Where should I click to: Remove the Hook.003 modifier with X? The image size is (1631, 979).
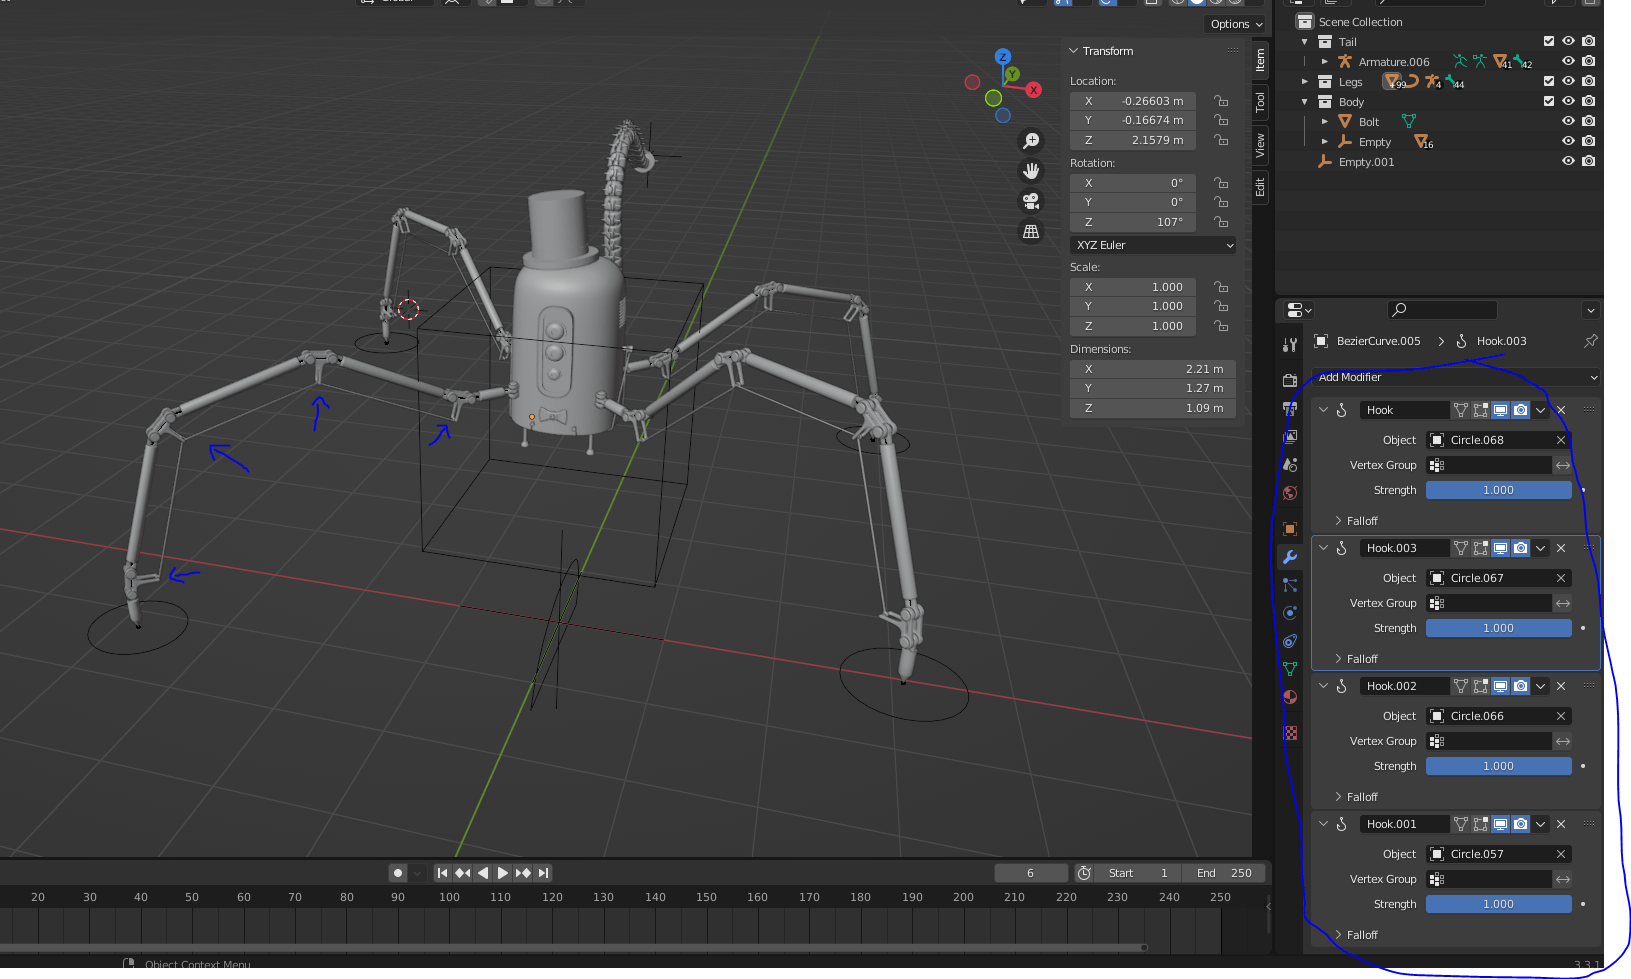[x=1561, y=548]
